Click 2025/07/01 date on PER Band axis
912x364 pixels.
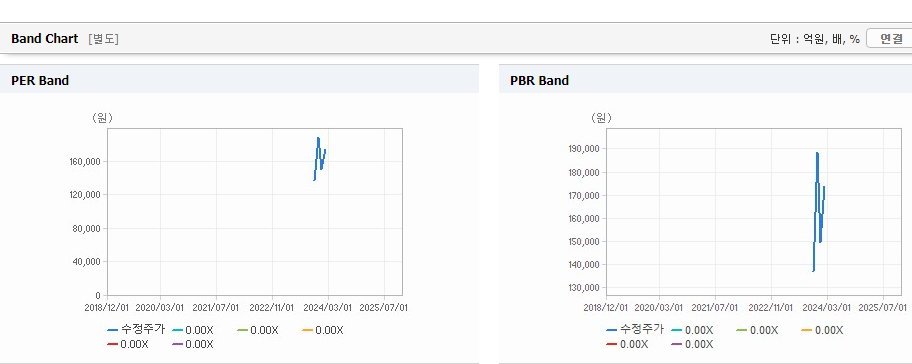coord(385,307)
